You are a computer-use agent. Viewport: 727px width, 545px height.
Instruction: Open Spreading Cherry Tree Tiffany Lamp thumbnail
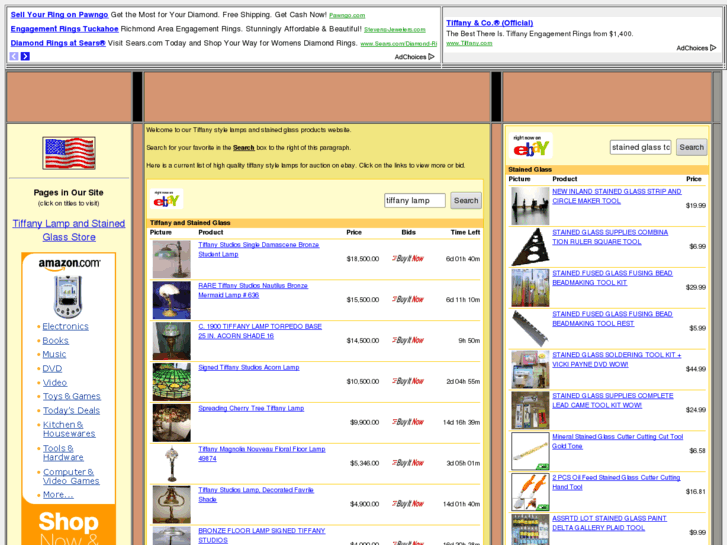pos(172,423)
